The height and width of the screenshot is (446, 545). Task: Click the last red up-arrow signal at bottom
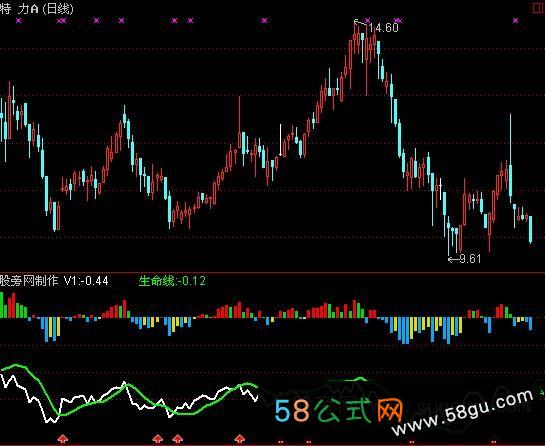(239, 438)
